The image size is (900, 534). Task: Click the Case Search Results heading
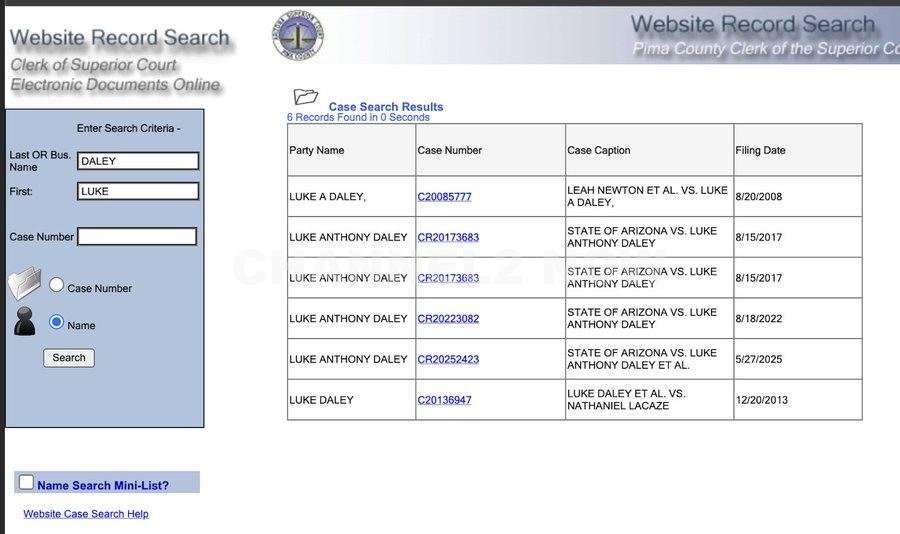click(386, 107)
